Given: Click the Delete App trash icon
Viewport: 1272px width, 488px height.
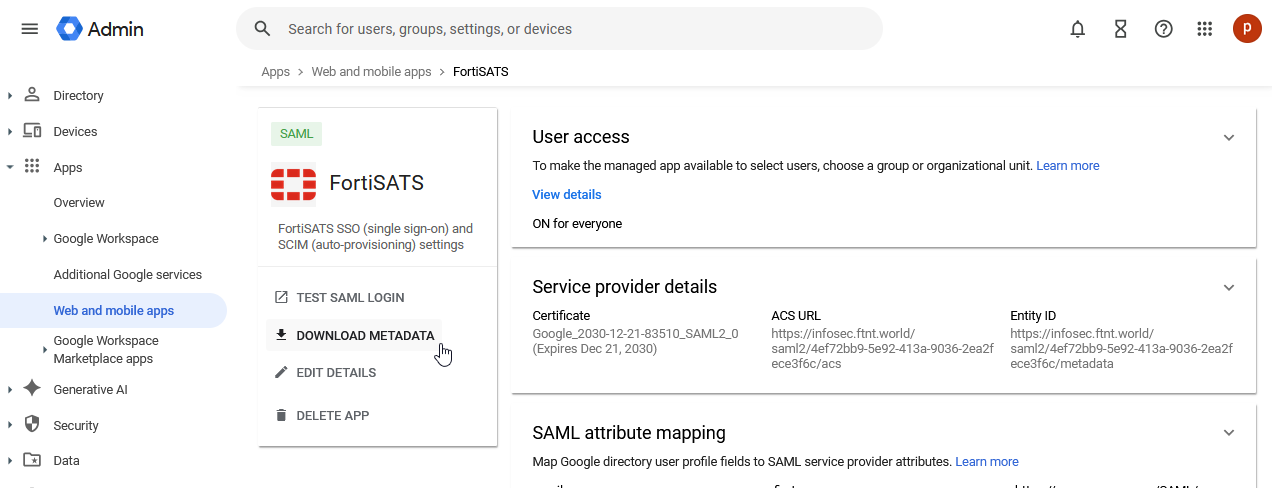Looking at the screenshot, I should point(281,415).
